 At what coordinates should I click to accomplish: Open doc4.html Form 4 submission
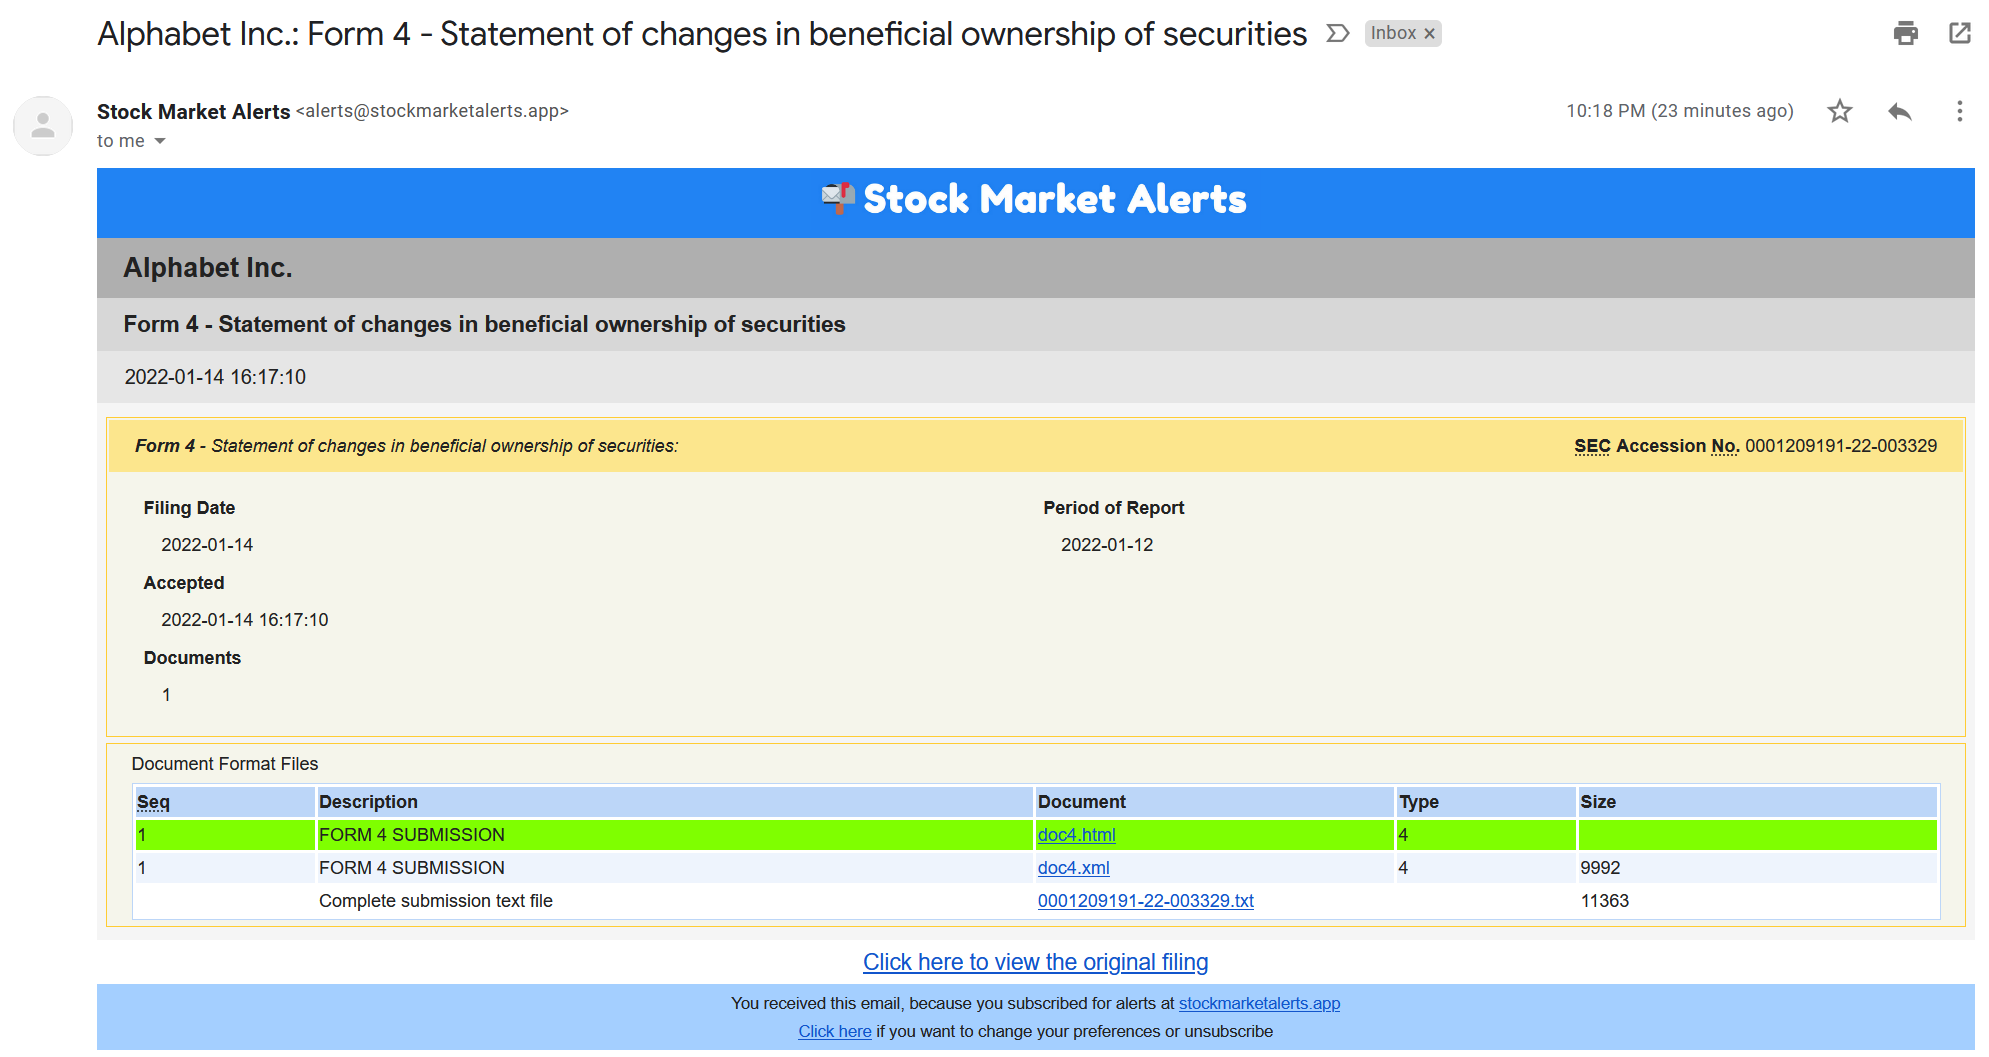[1076, 834]
